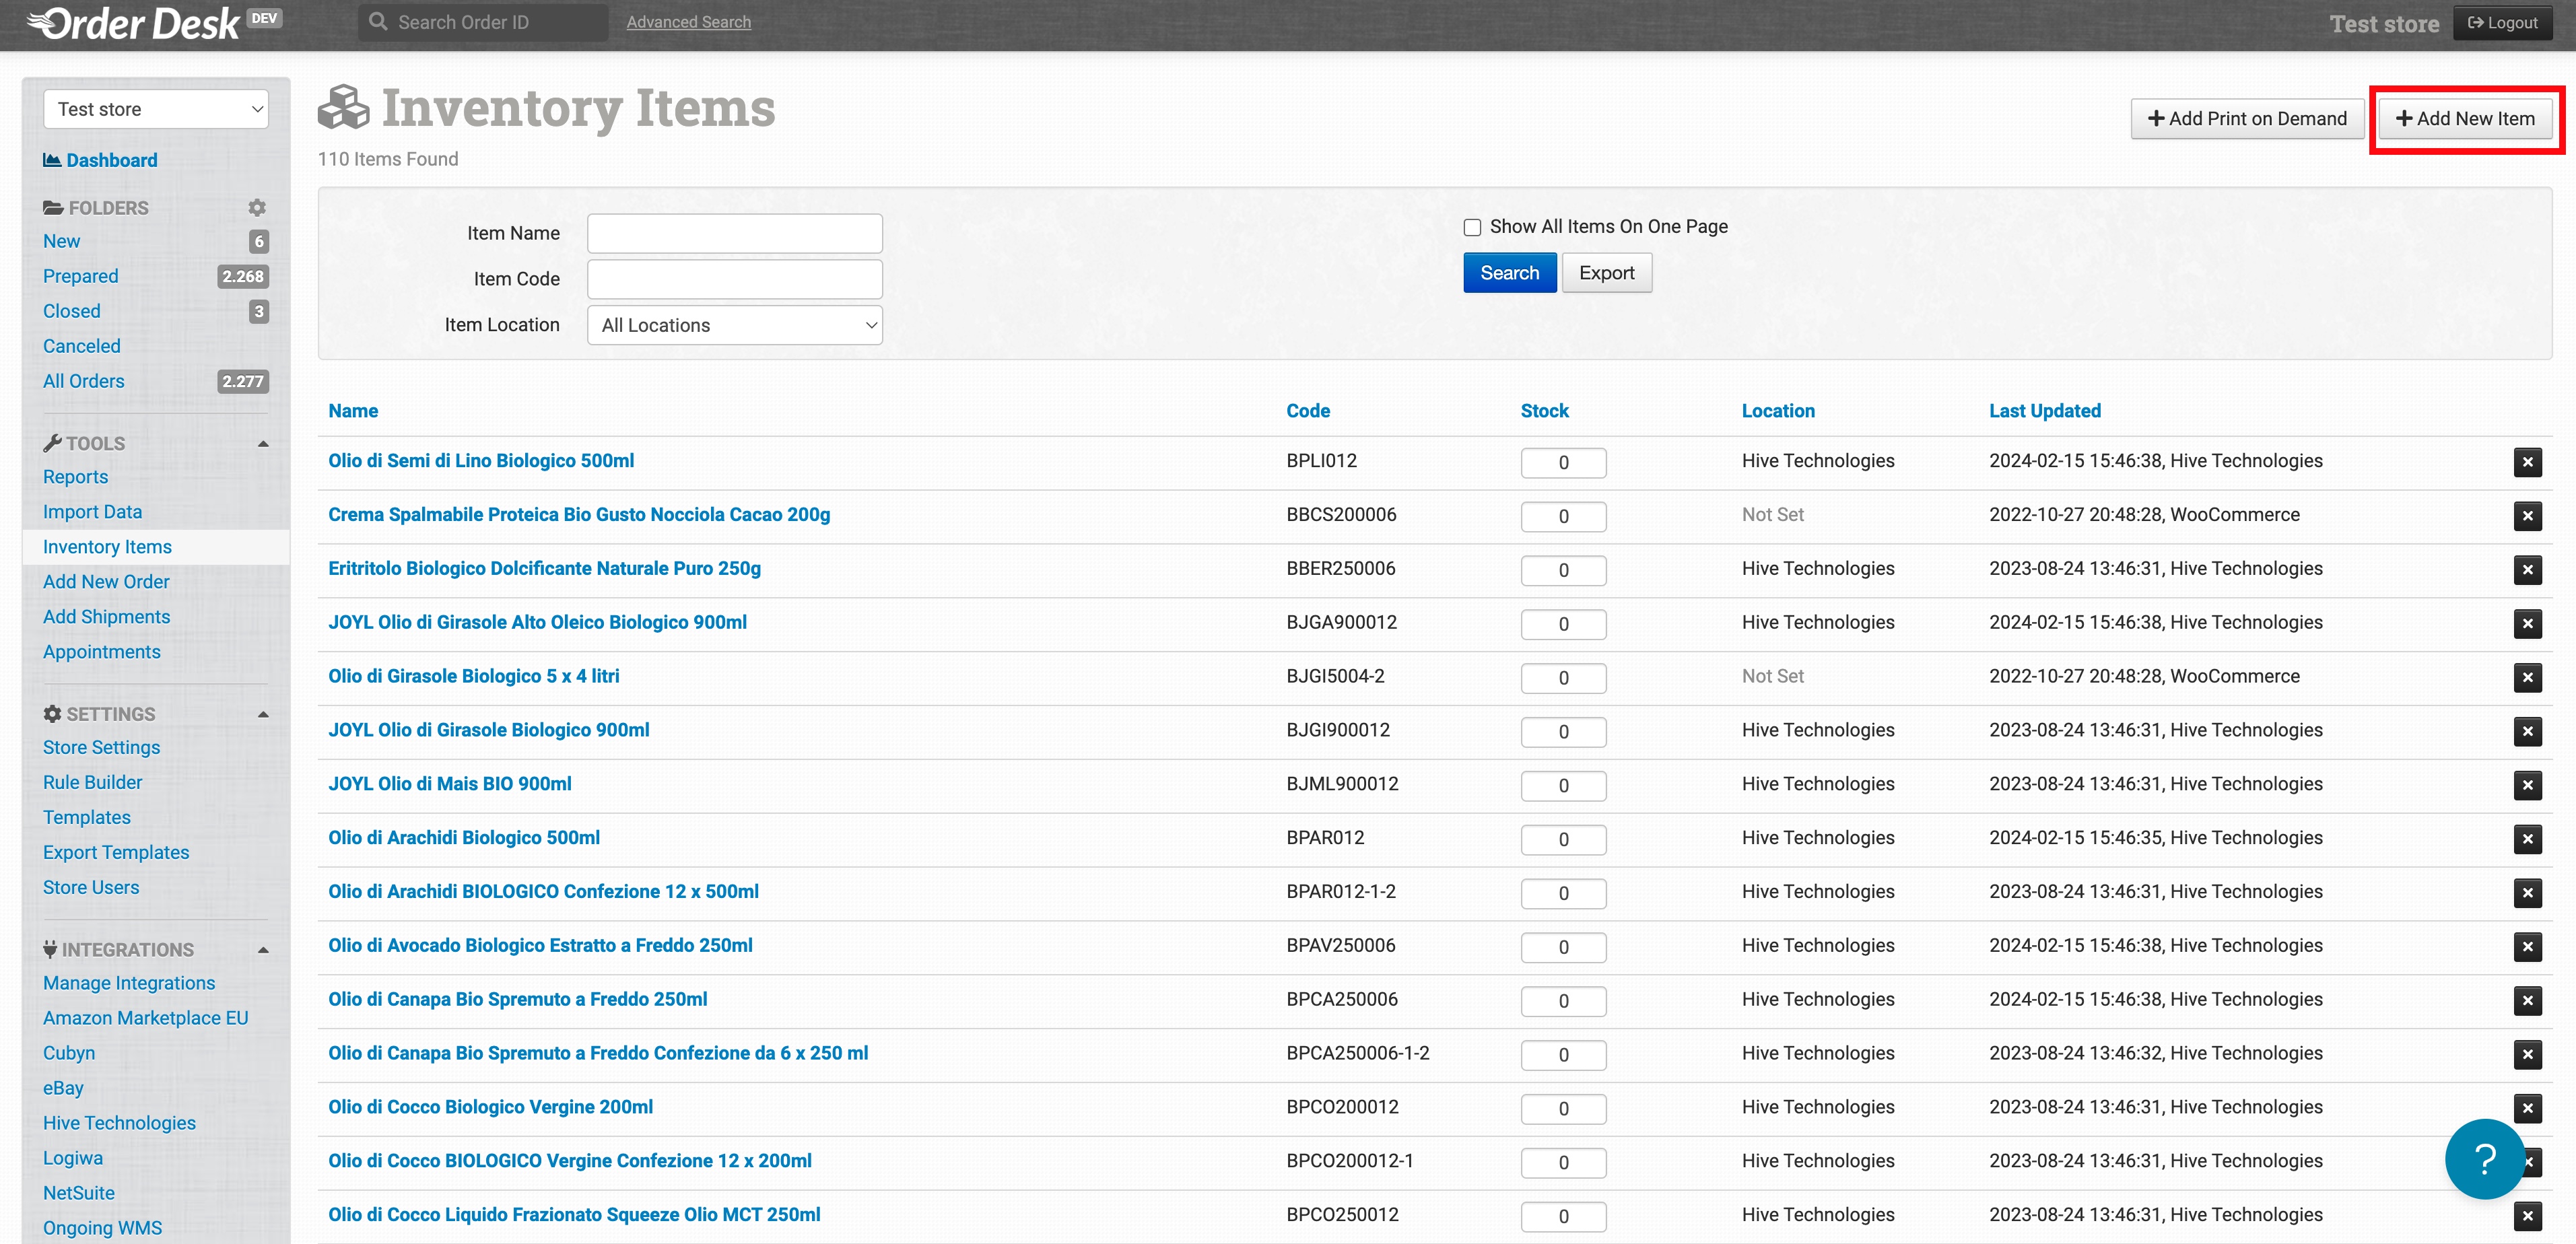
Task: Sort table by Stock column header
Action: point(1544,411)
